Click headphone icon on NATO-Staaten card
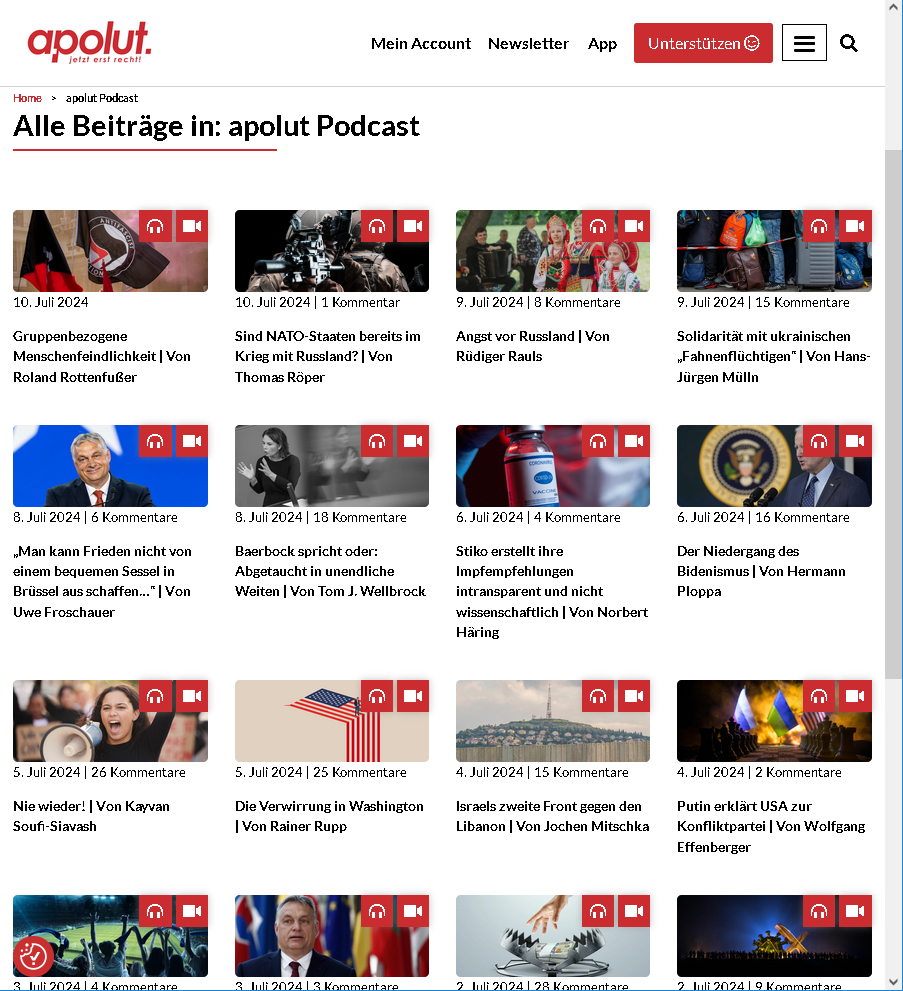Image resolution: width=903 pixels, height=991 pixels. click(377, 226)
